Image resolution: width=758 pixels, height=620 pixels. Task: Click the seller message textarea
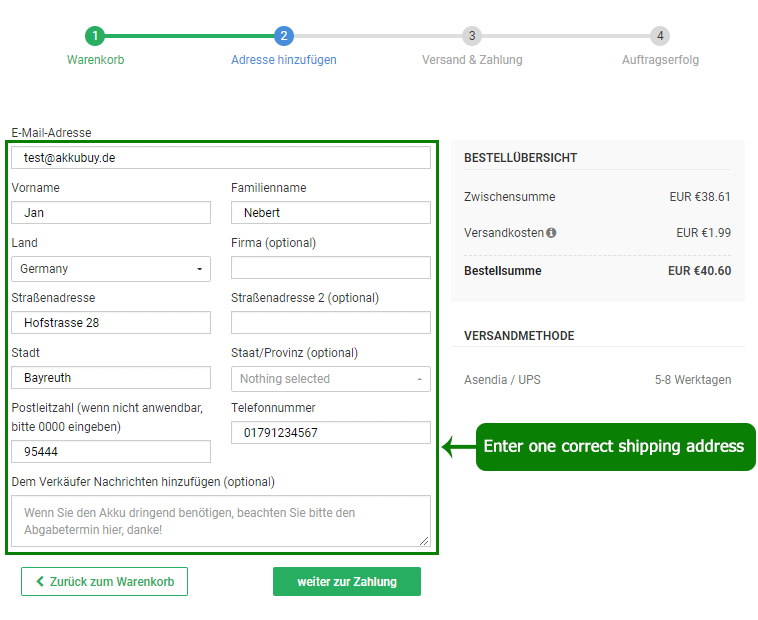pos(221,520)
